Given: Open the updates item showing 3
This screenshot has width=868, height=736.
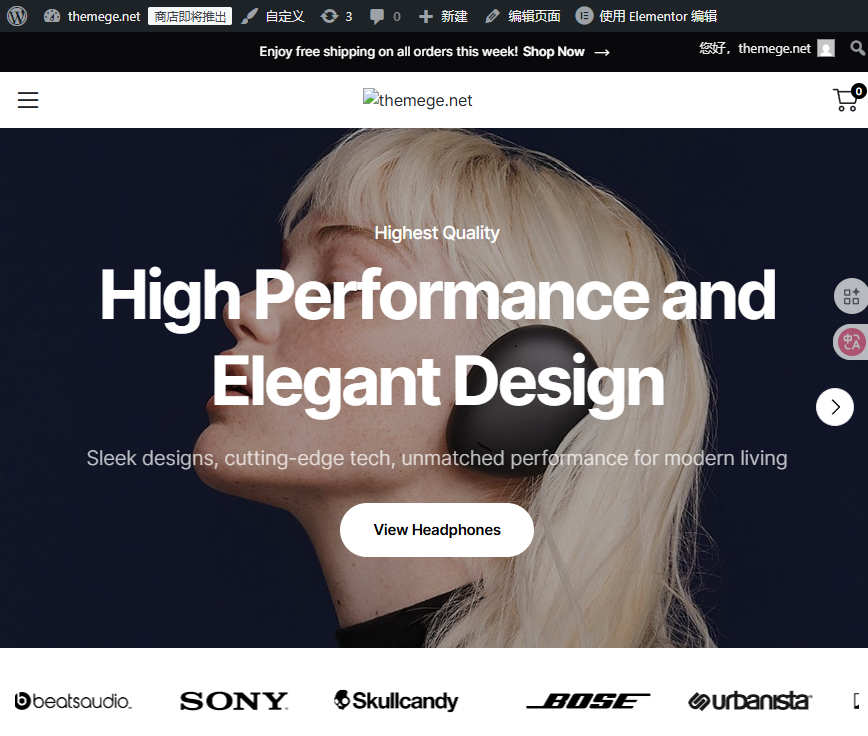Looking at the screenshot, I should tap(336, 17).
